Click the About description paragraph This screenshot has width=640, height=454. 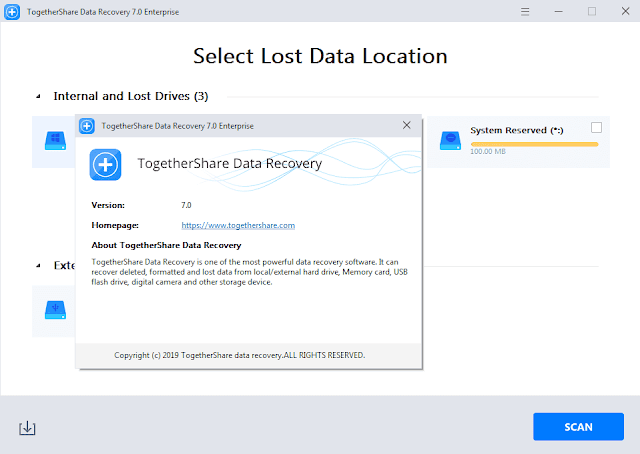(x=249, y=272)
